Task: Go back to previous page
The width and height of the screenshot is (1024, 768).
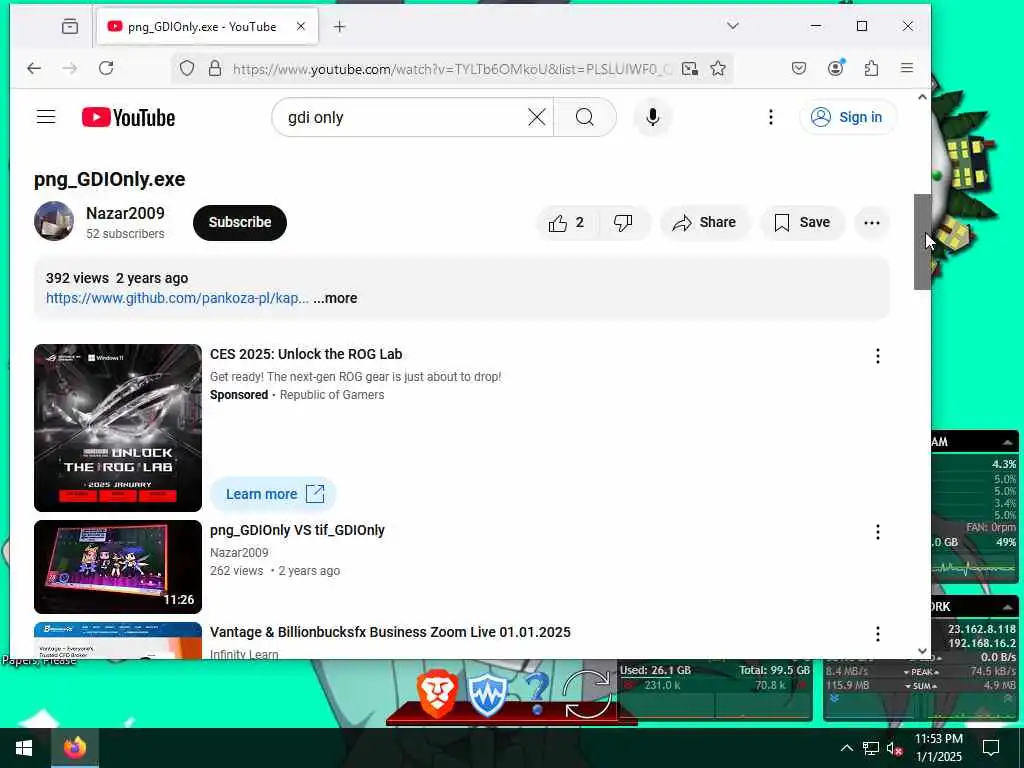Action: 34,68
